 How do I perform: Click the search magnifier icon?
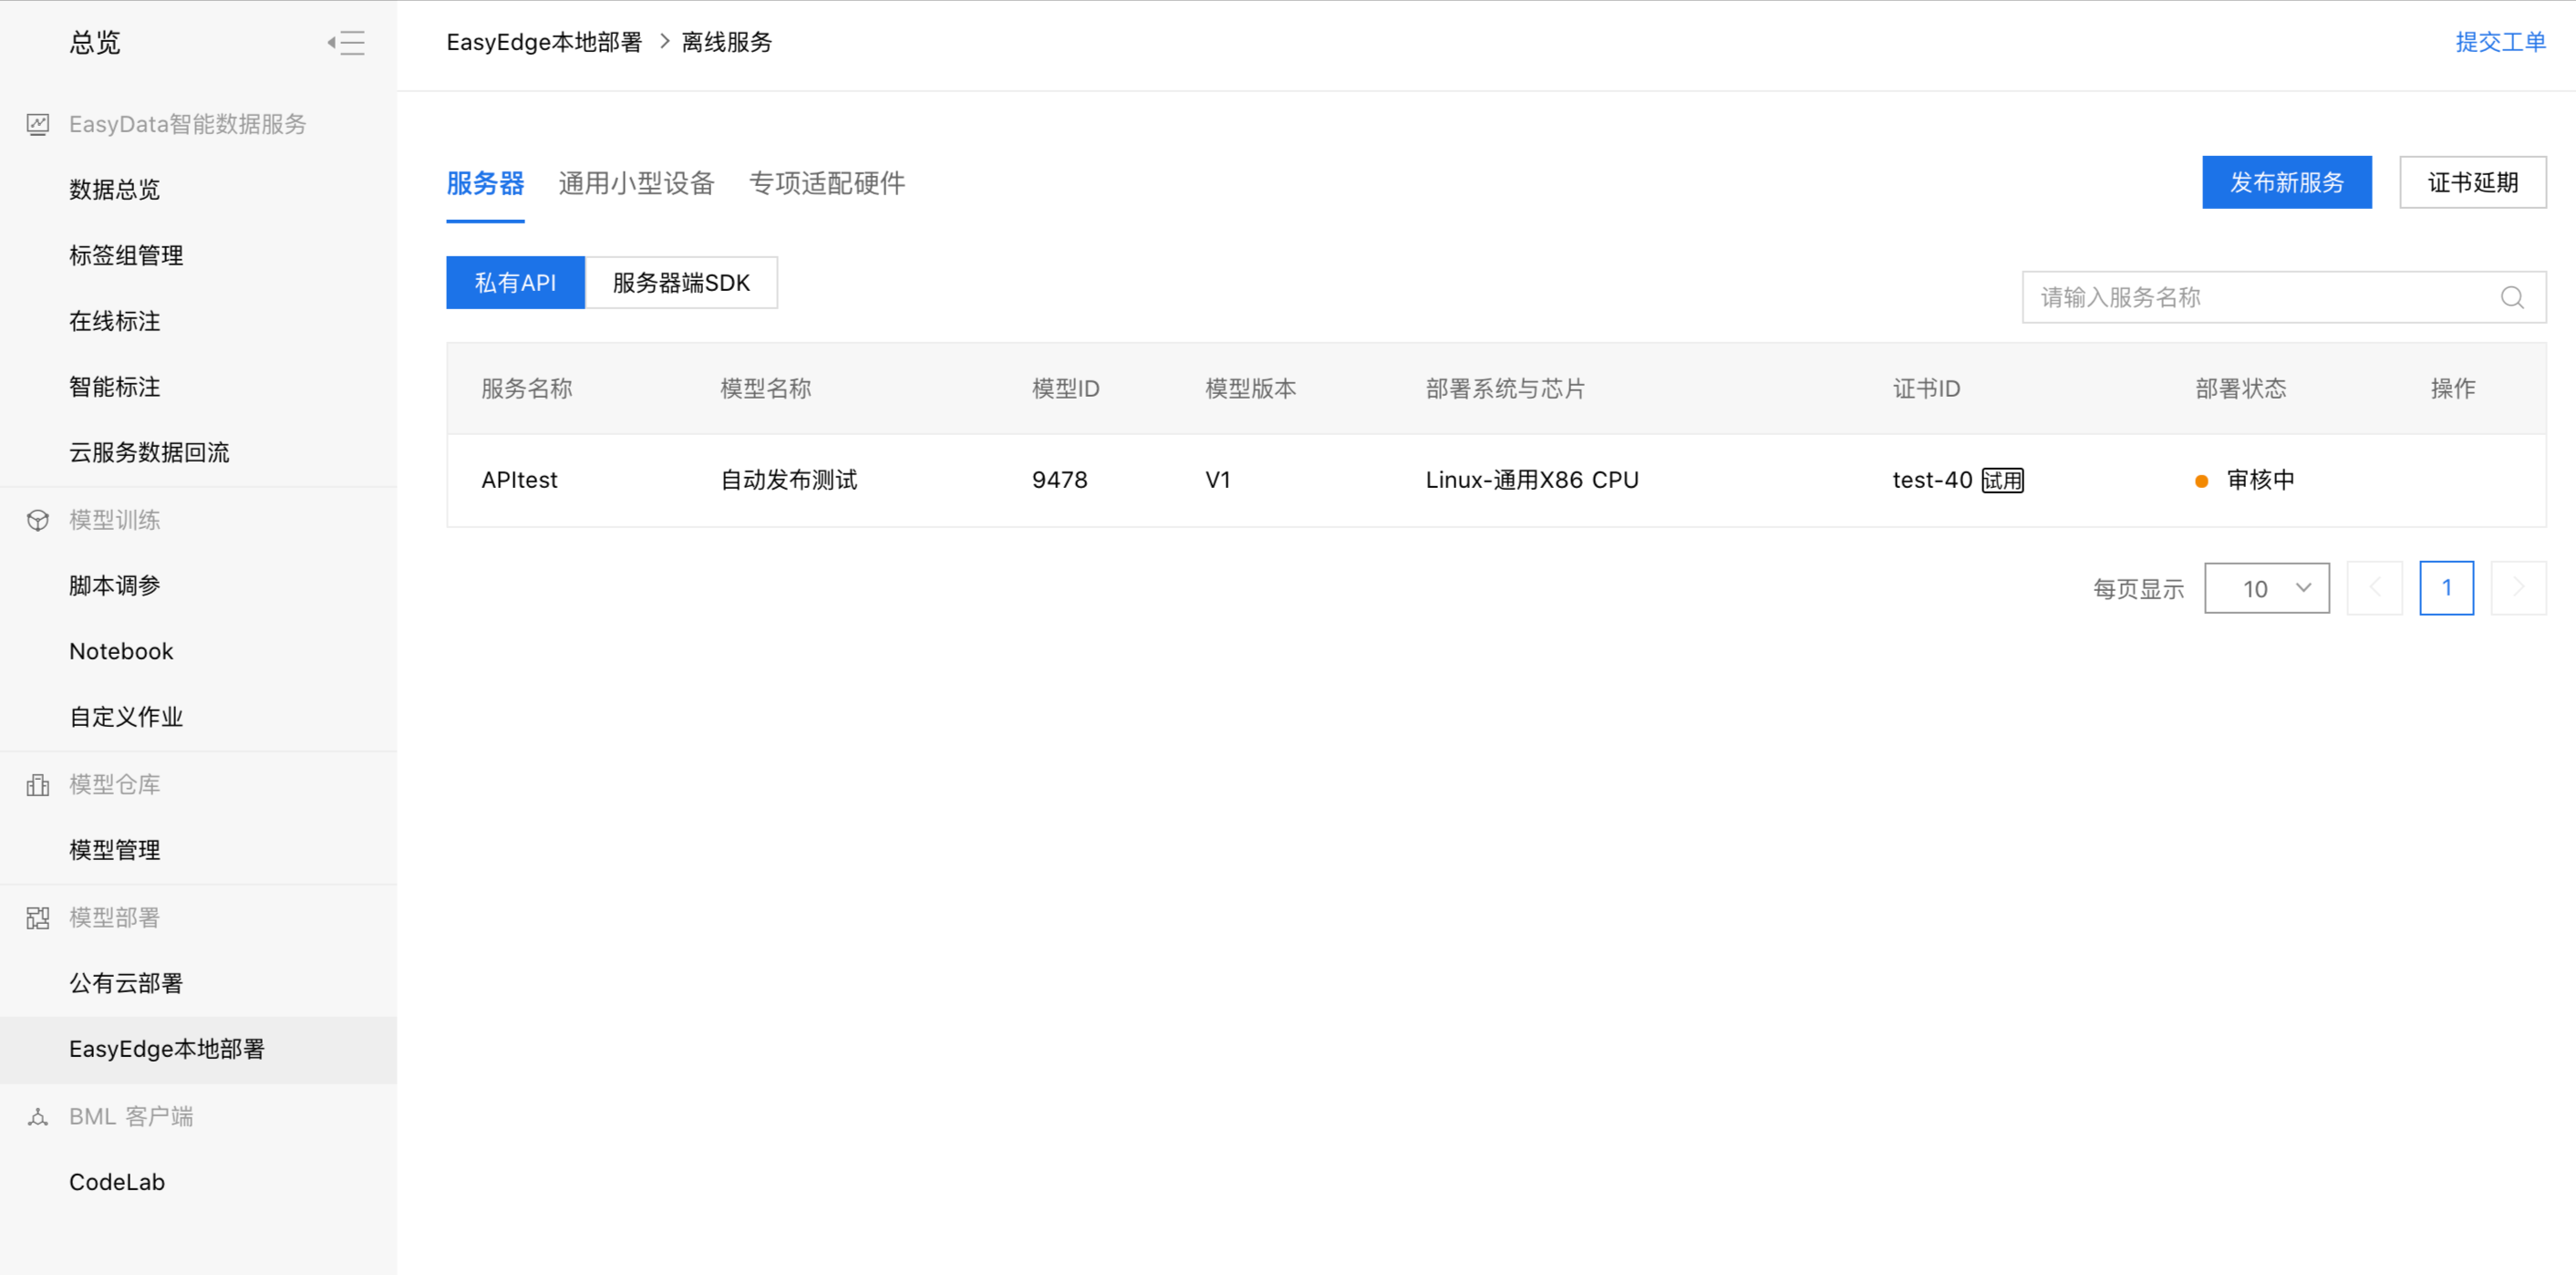pyautogui.click(x=2512, y=297)
